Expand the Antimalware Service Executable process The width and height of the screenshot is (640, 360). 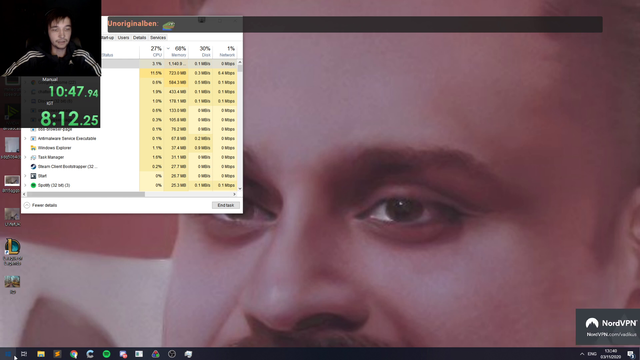(x=25, y=138)
